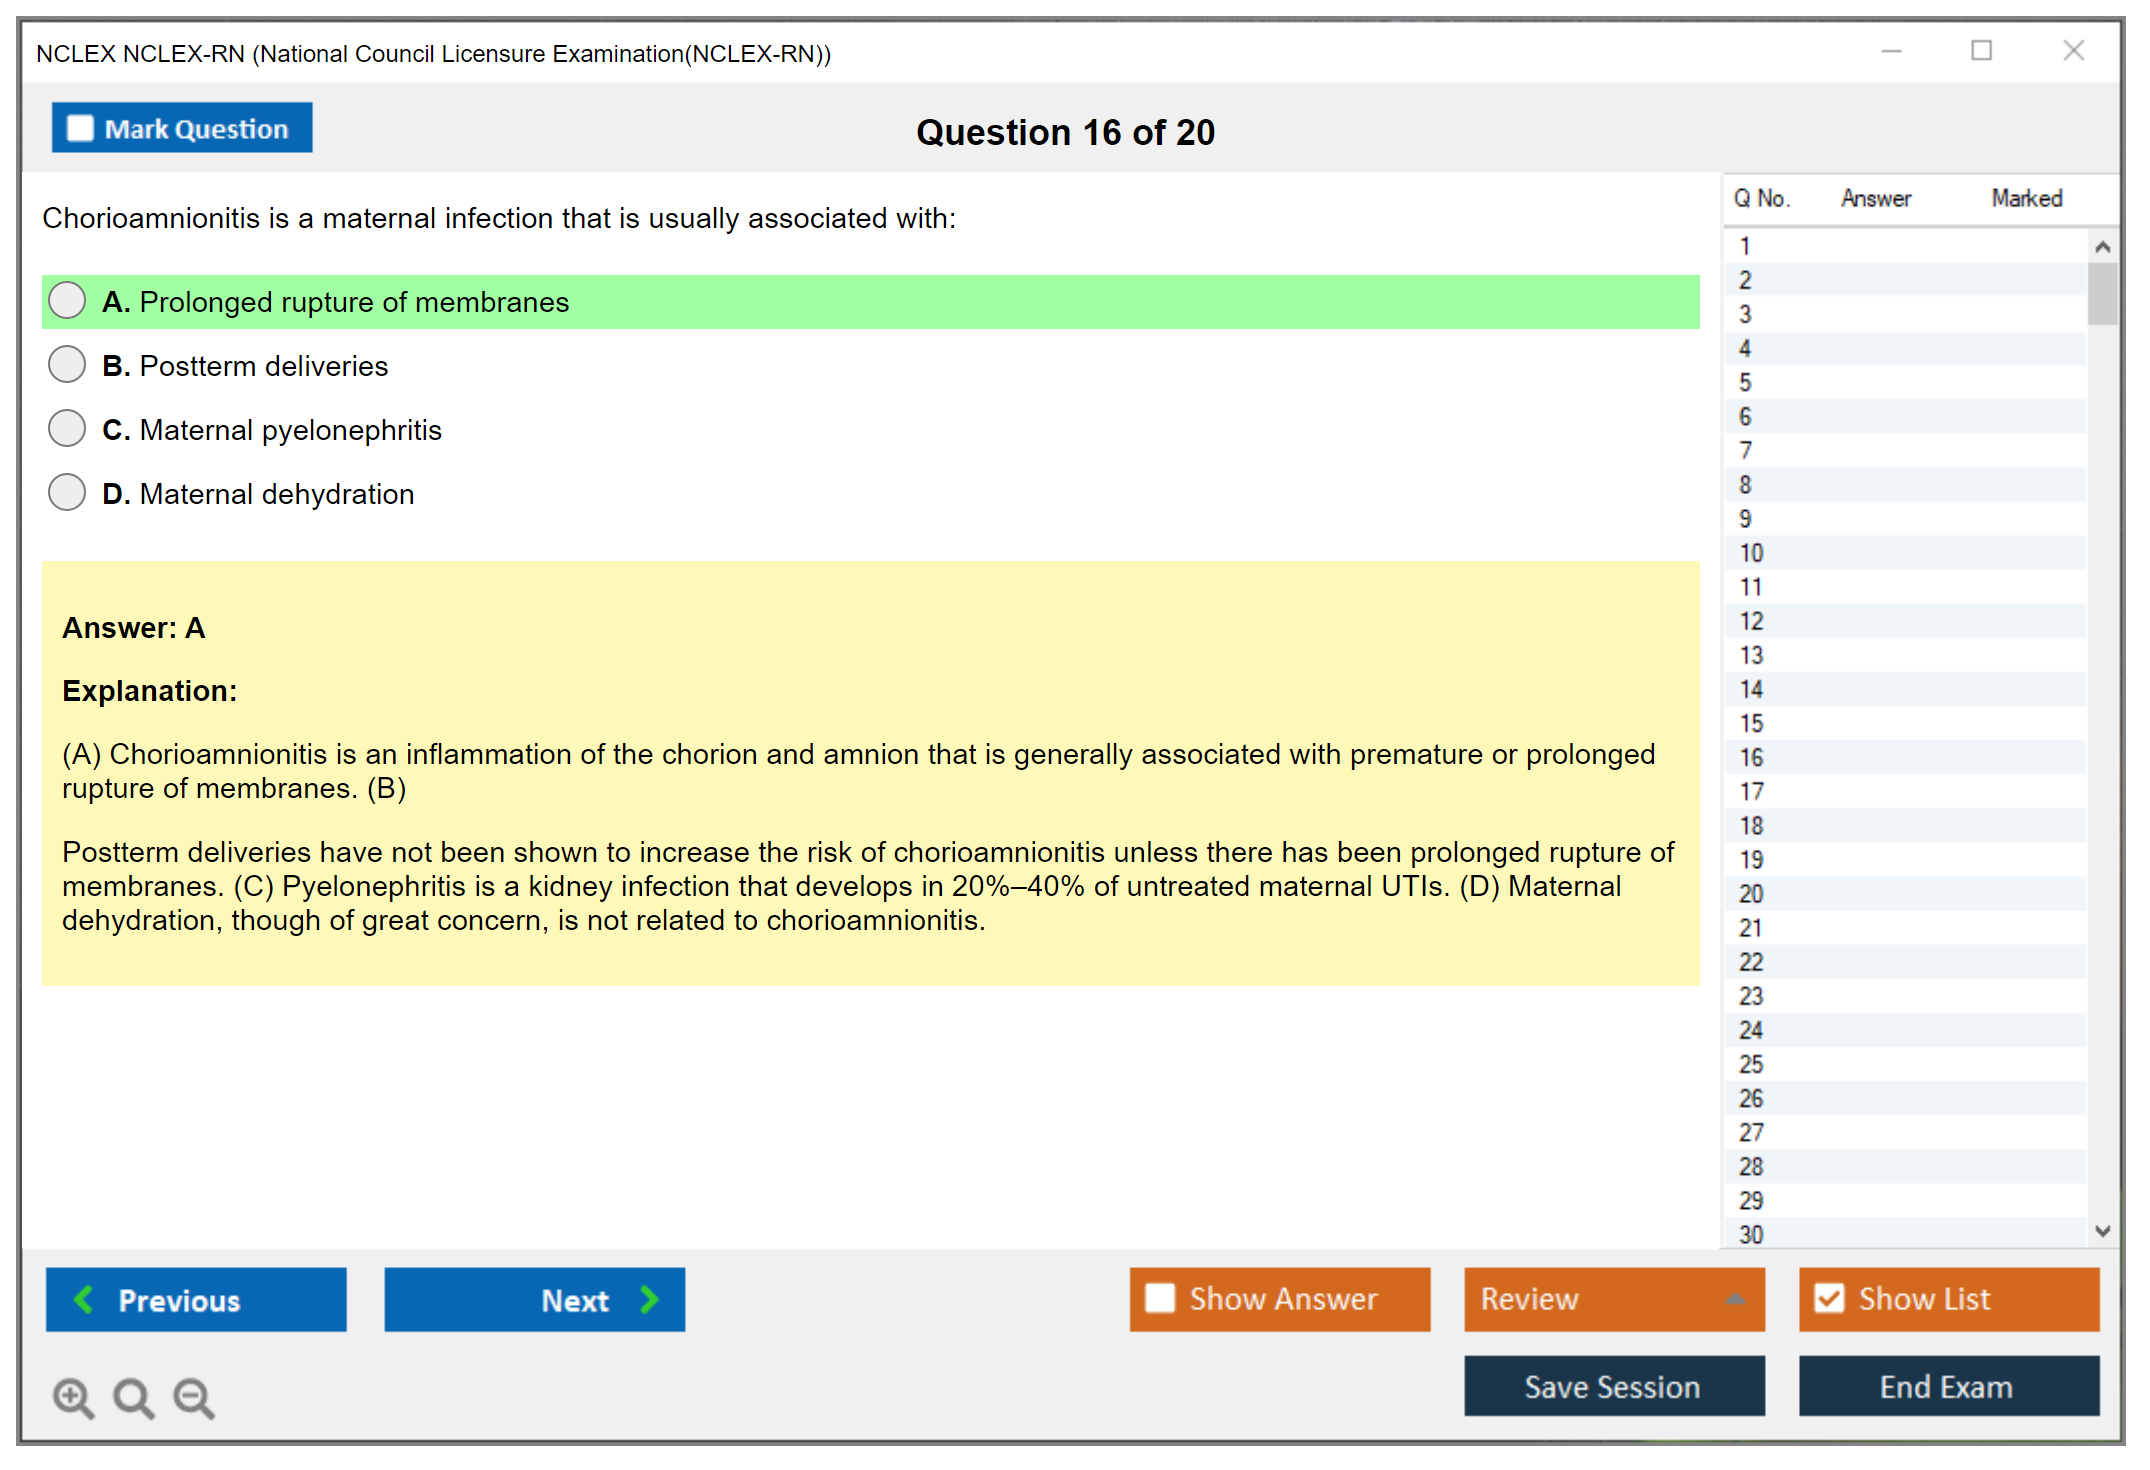Screen dimensions: 2150x1470
Task: Check the Show Answer checkbox
Action: click(x=1160, y=1298)
